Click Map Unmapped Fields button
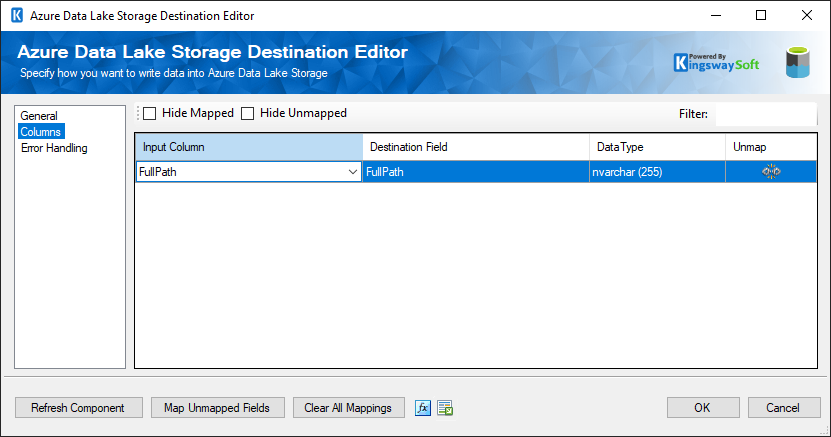 pyautogui.click(x=217, y=408)
